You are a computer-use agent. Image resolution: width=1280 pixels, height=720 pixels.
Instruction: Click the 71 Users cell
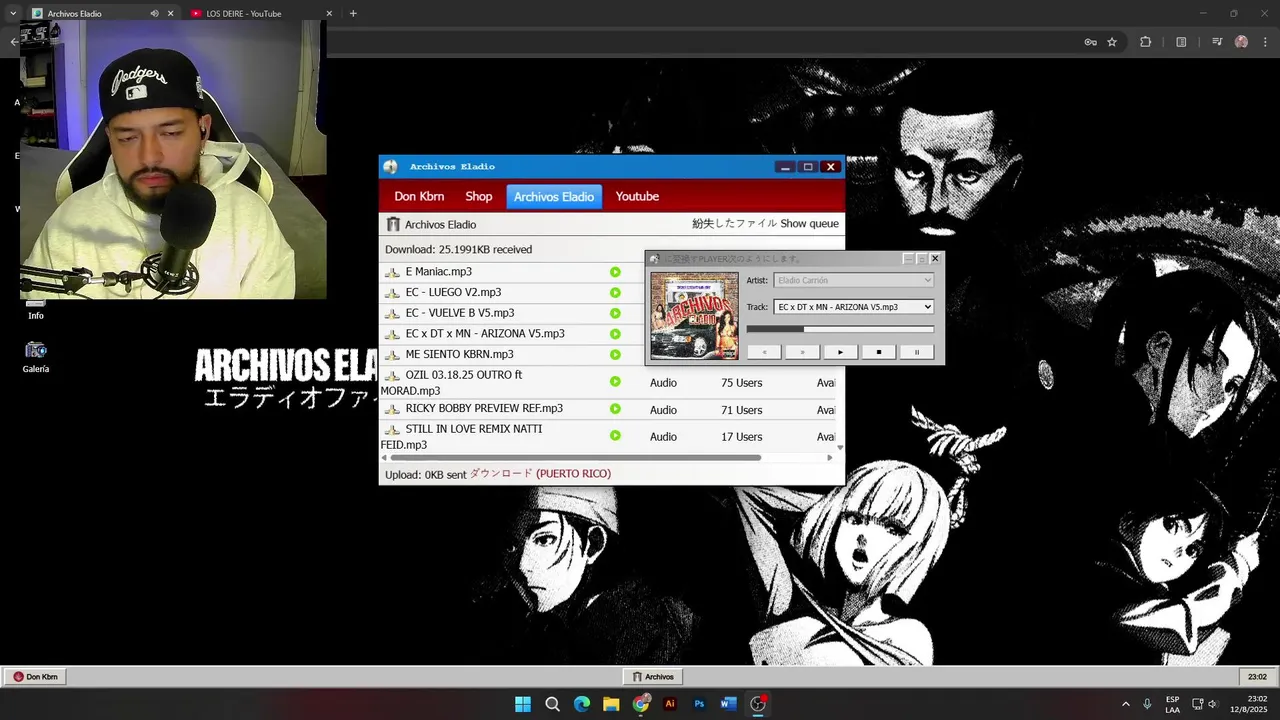click(741, 410)
